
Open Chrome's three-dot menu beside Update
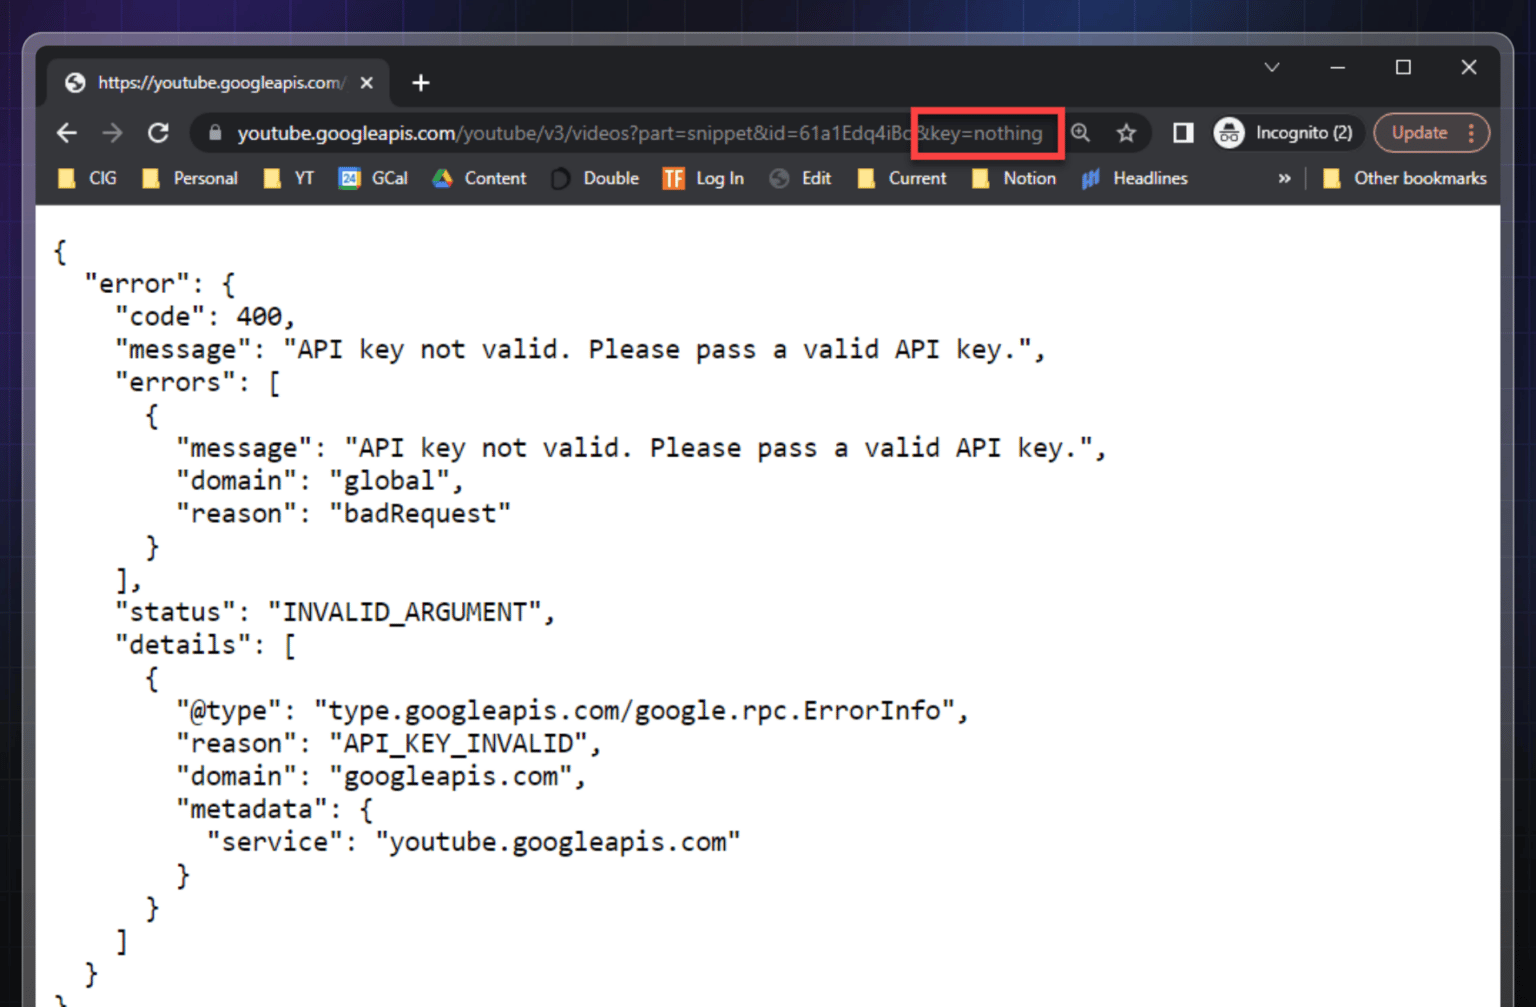click(1471, 132)
